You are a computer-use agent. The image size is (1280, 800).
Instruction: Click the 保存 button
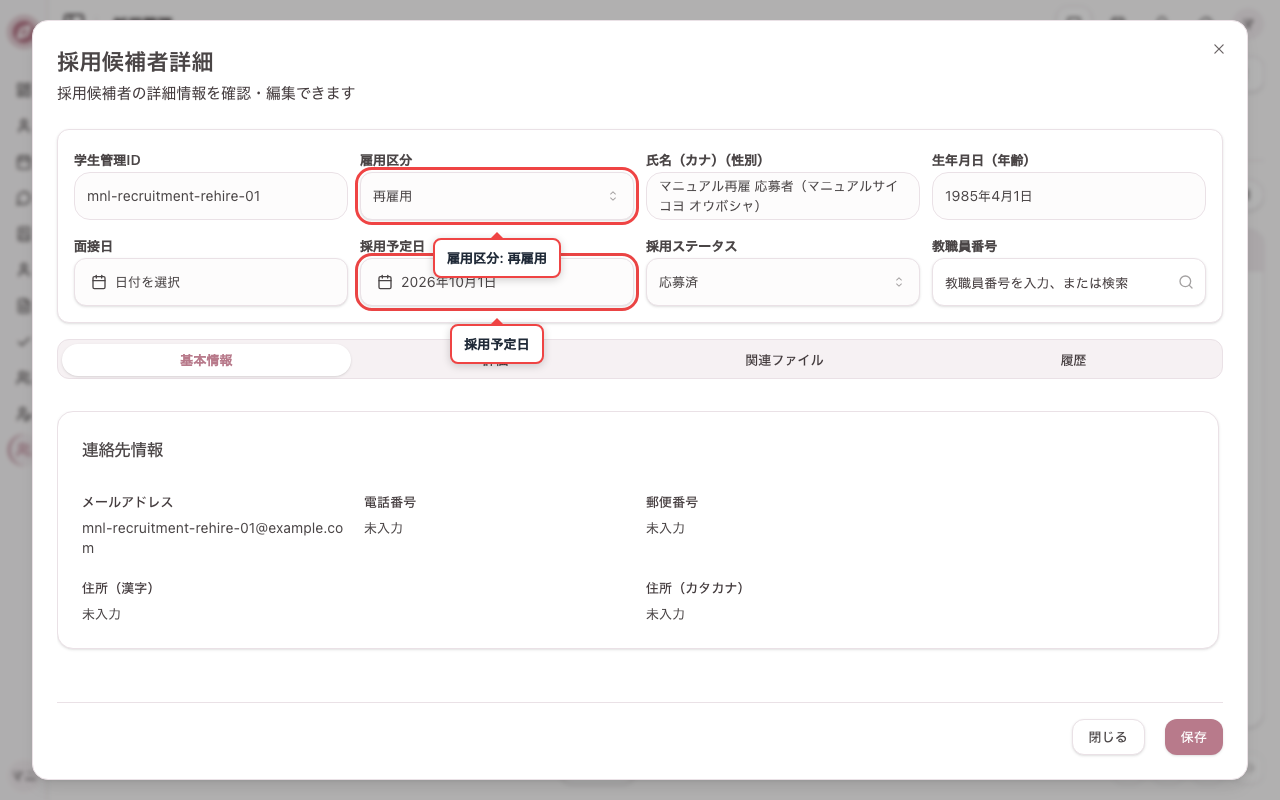[1194, 737]
